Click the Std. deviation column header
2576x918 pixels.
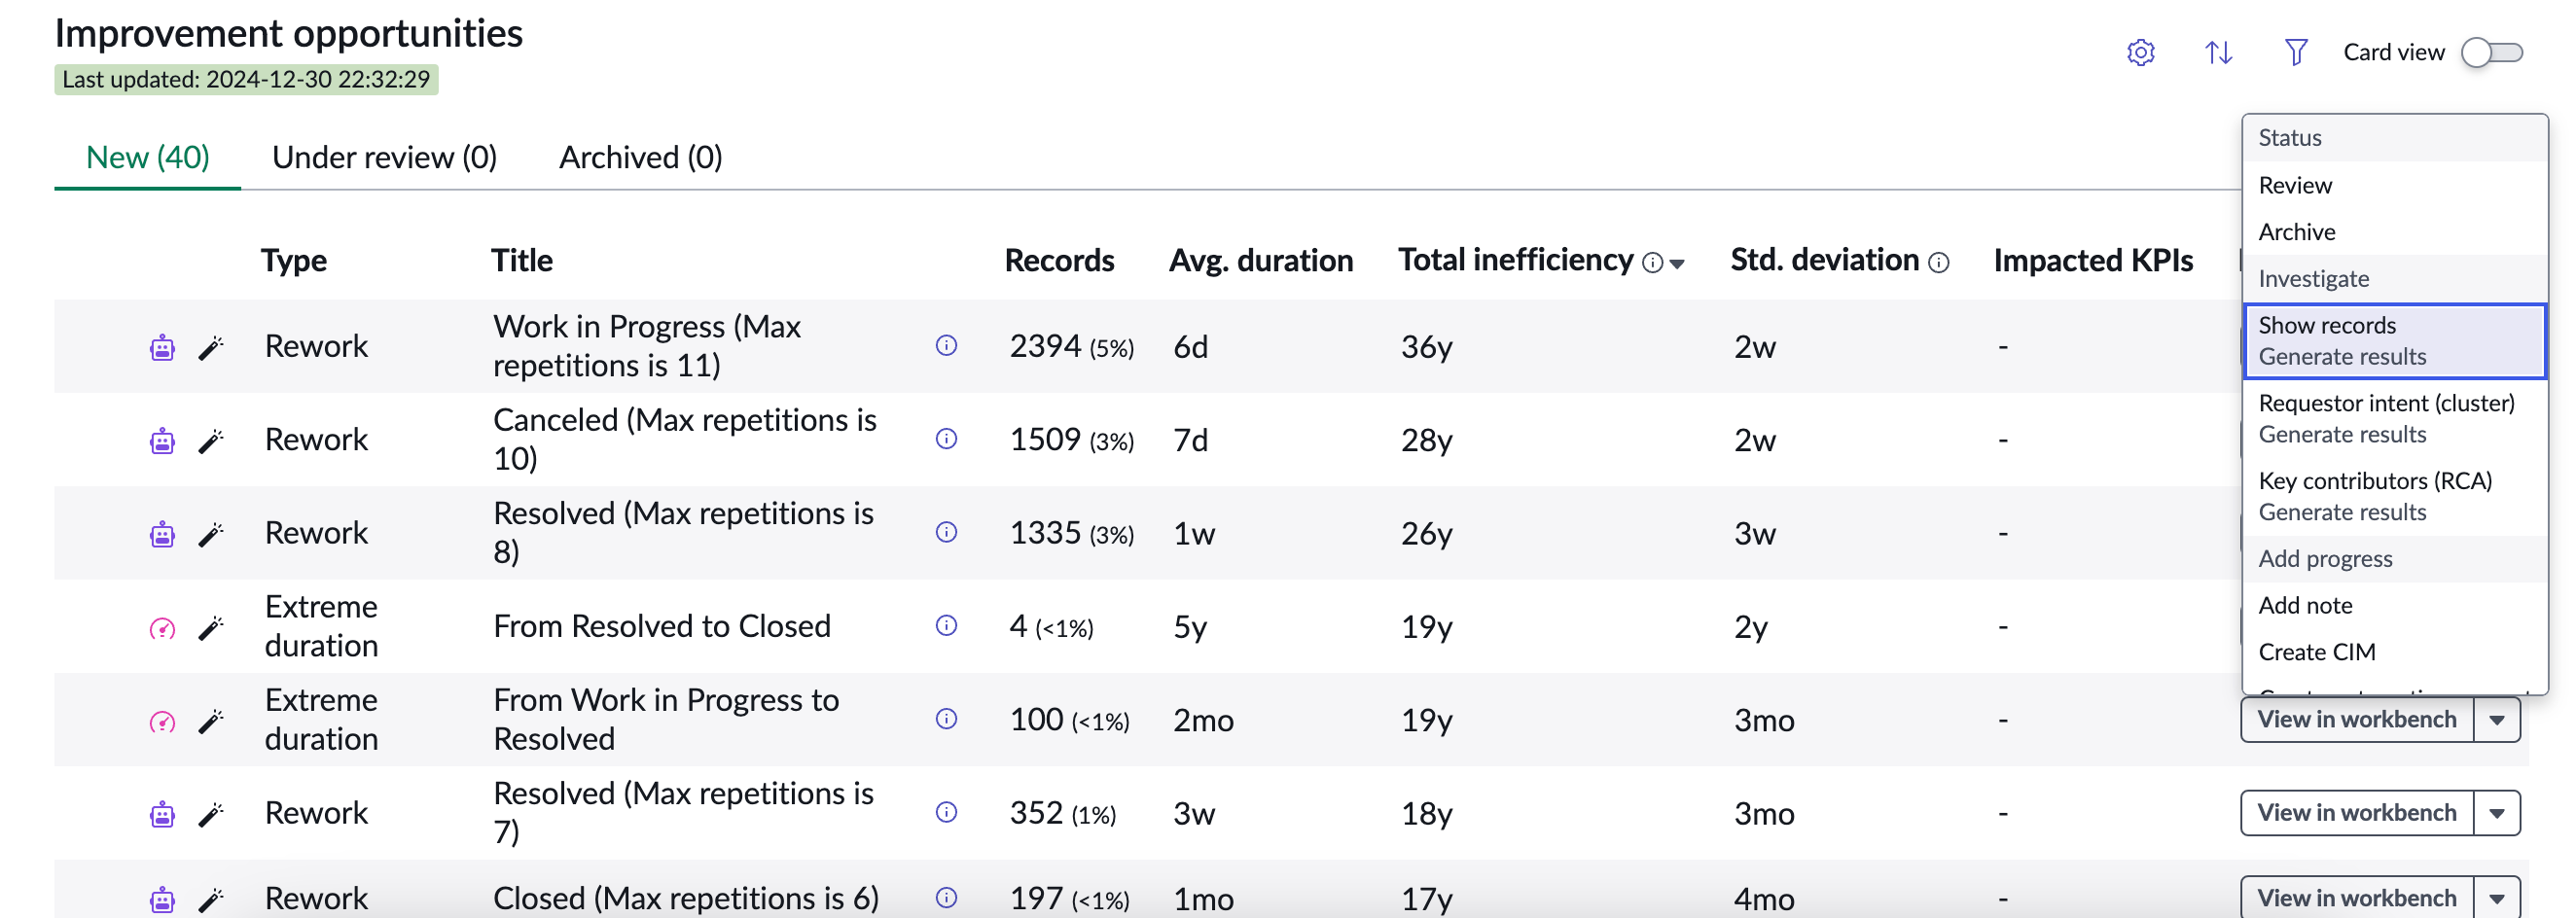click(x=1824, y=260)
